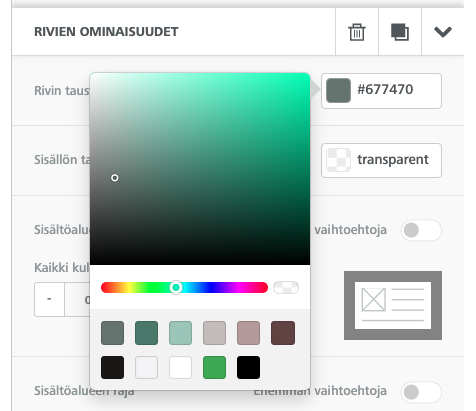The image size is (476, 411).
Task: Select the dark teal green preset swatch
Action: click(146, 333)
